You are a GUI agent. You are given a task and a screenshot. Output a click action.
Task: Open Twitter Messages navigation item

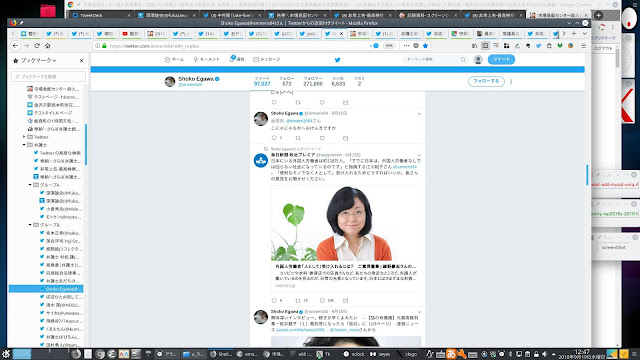pos(267,60)
